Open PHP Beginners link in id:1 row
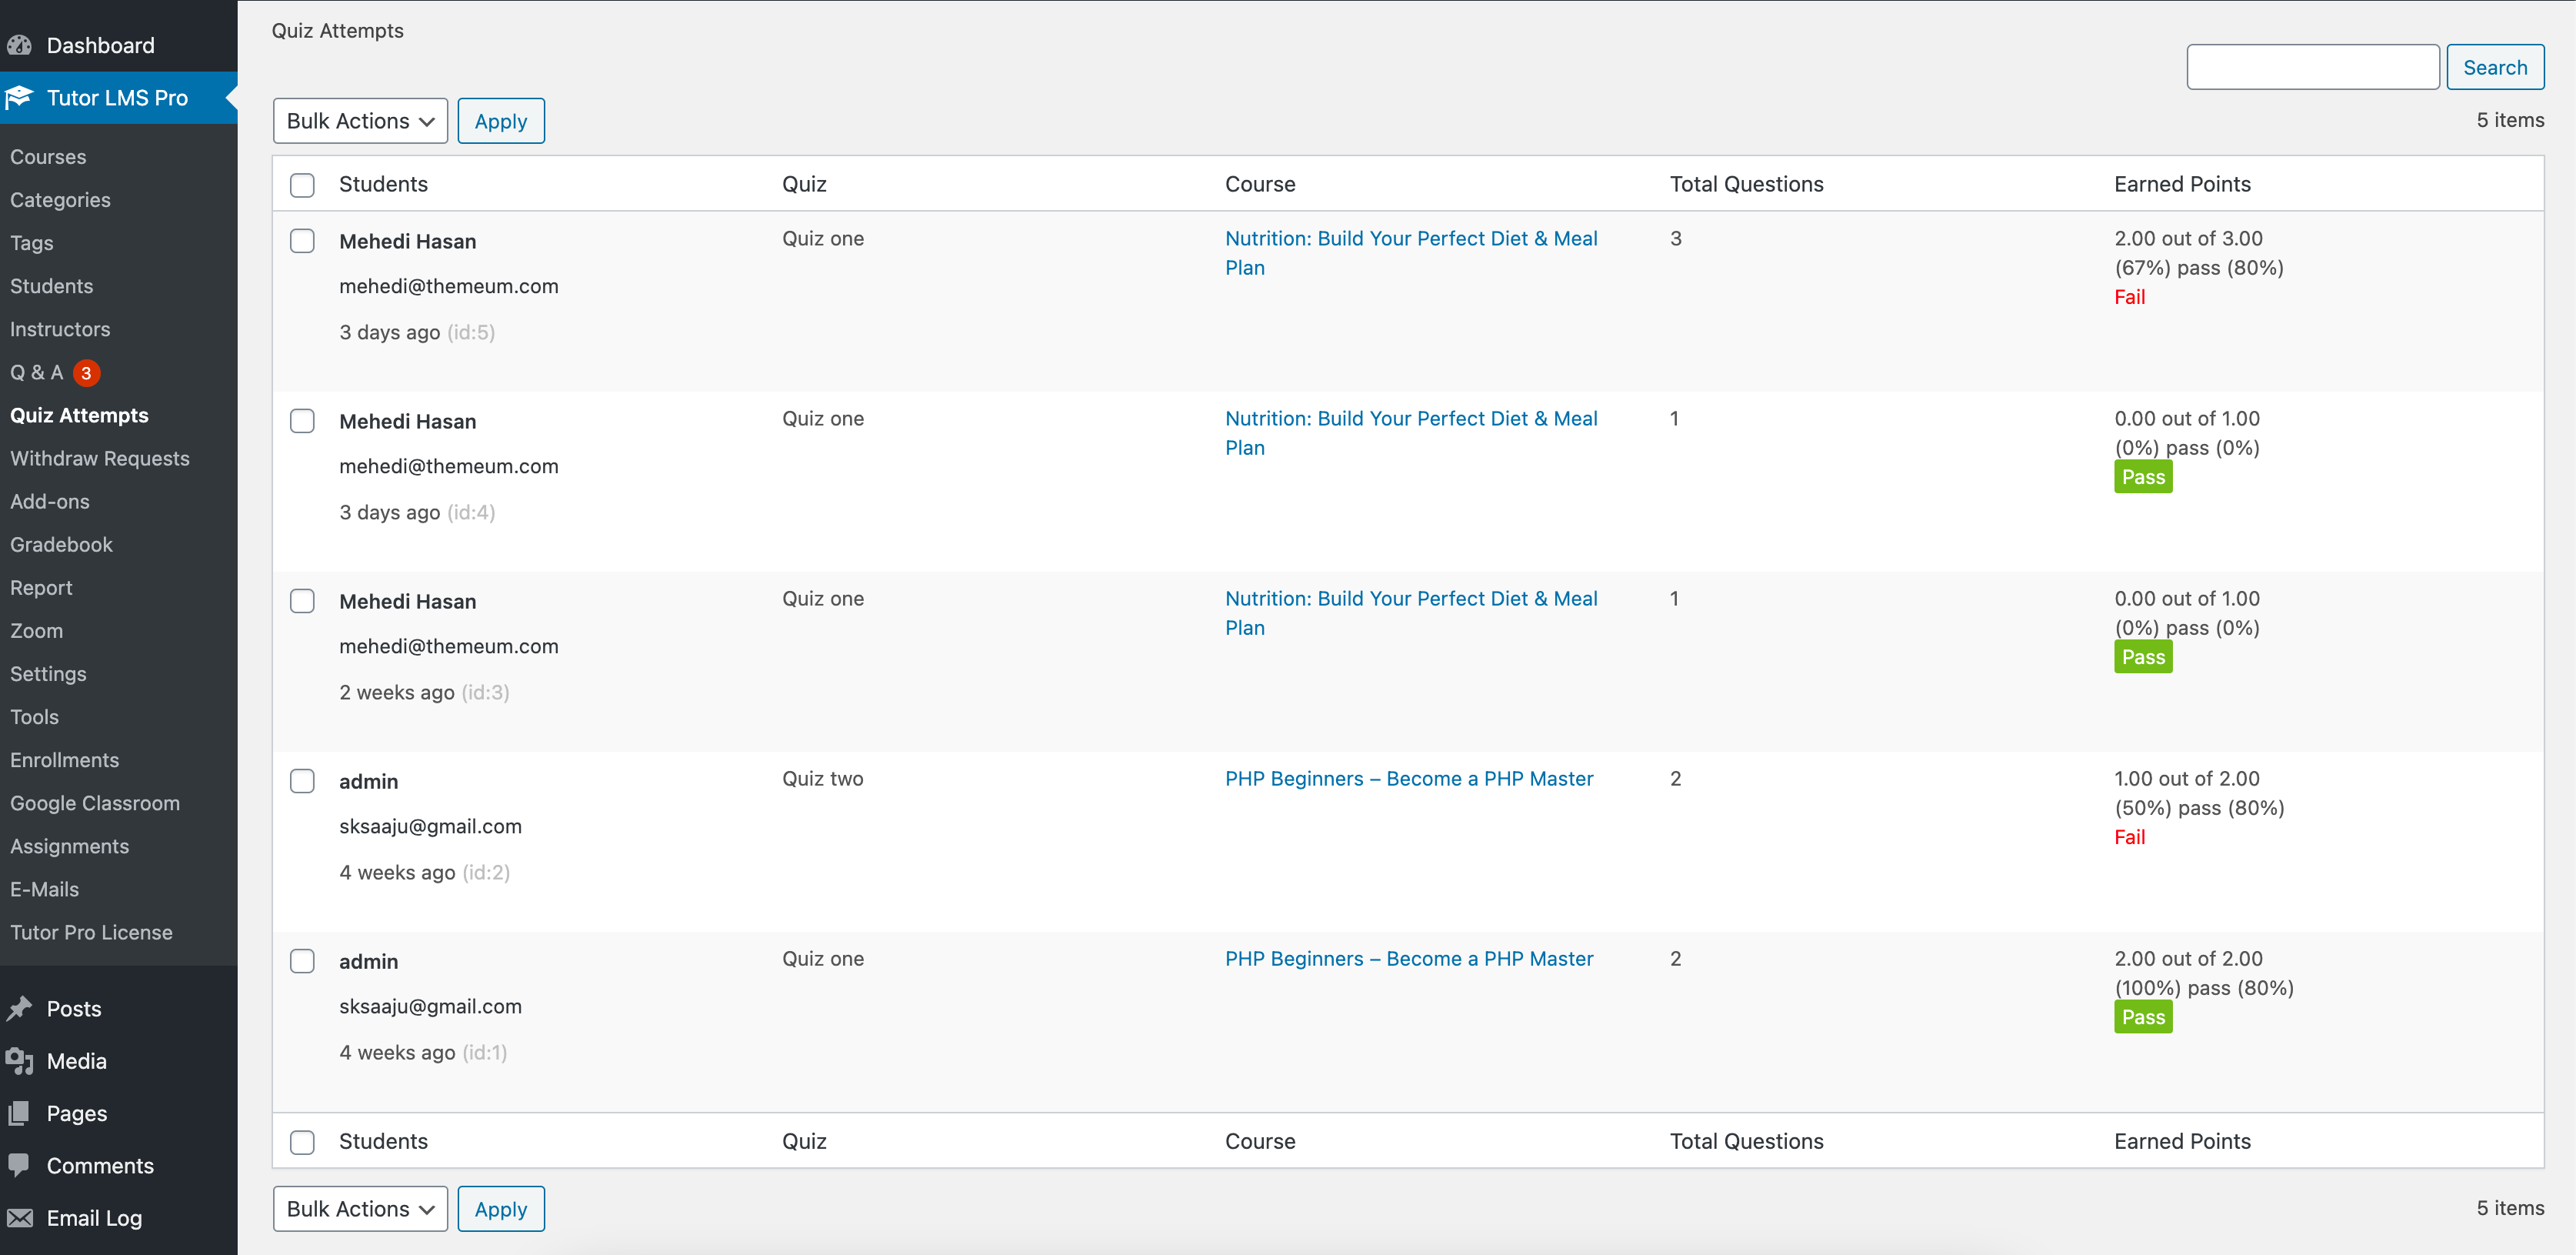Image resolution: width=2576 pixels, height=1255 pixels. [1409, 958]
